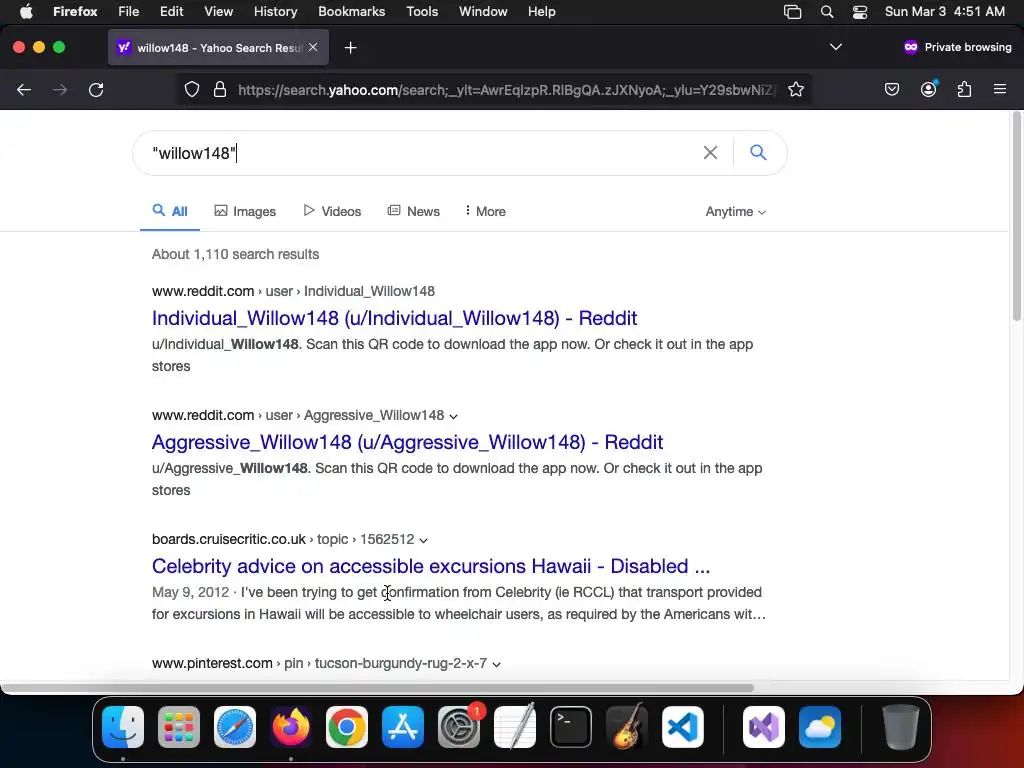
Task: Expand the More search categories menu
Action: pyautogui.click(x=485, y=212)
